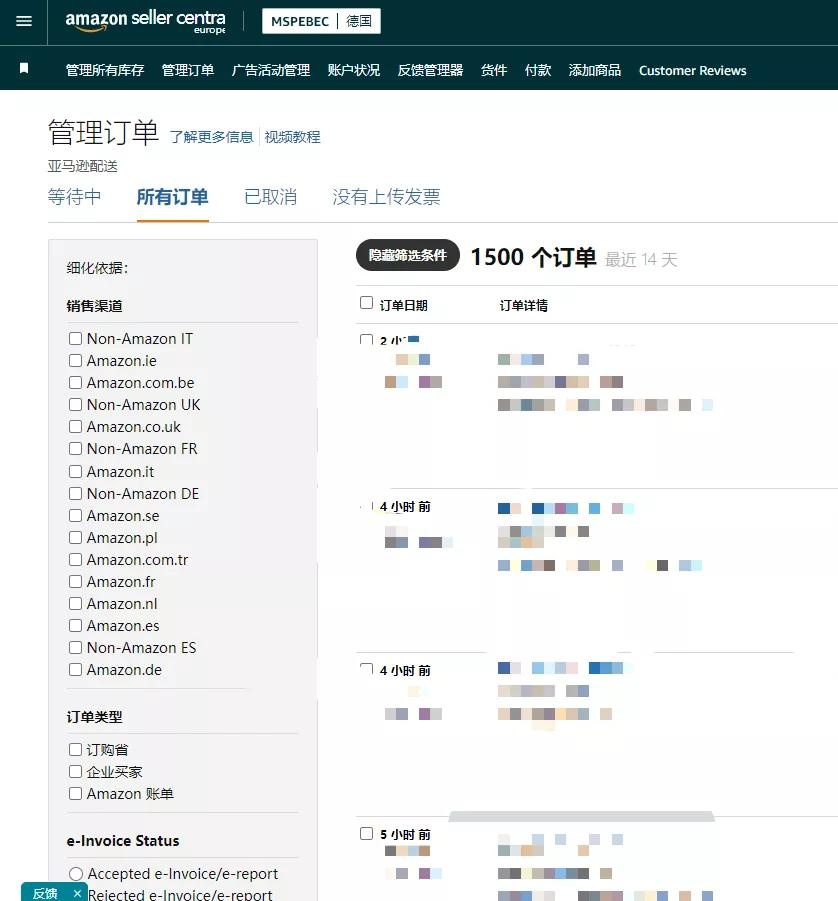Check the Amazon.com.tr filter

(x=75, y=560)
